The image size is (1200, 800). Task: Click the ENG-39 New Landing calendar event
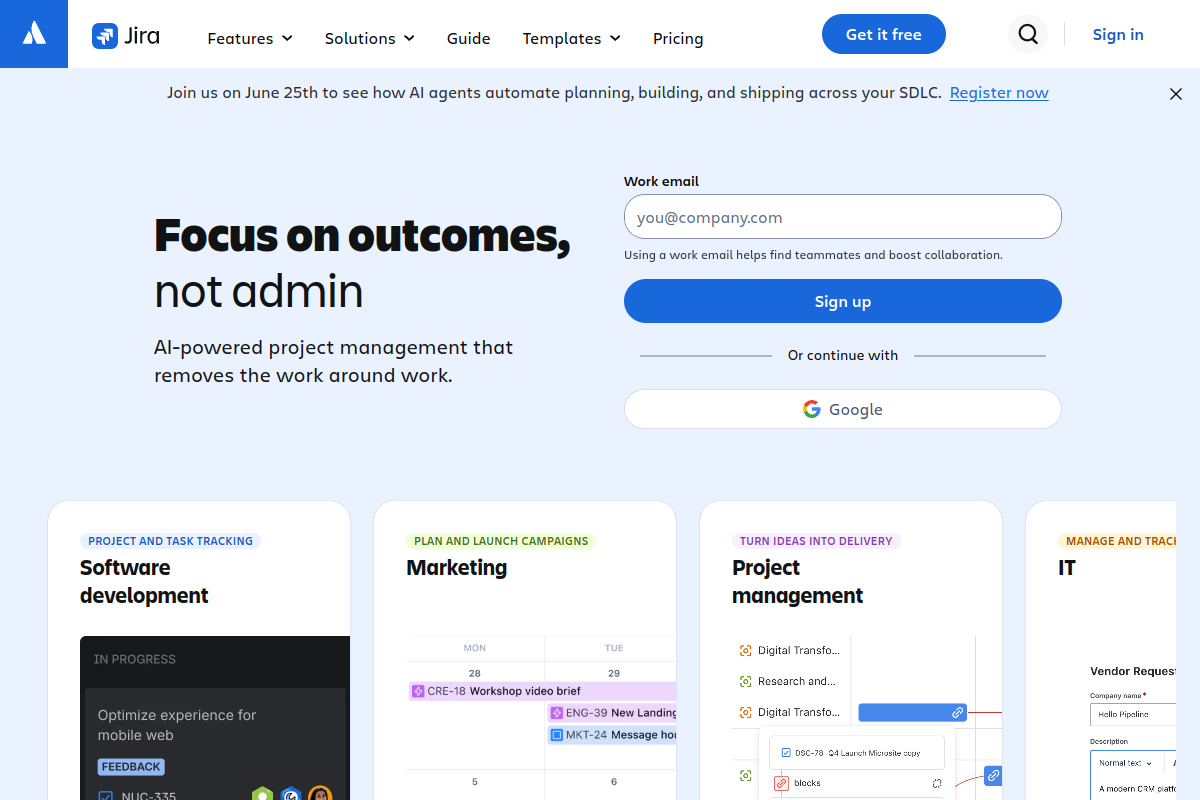tap(612, 713)
